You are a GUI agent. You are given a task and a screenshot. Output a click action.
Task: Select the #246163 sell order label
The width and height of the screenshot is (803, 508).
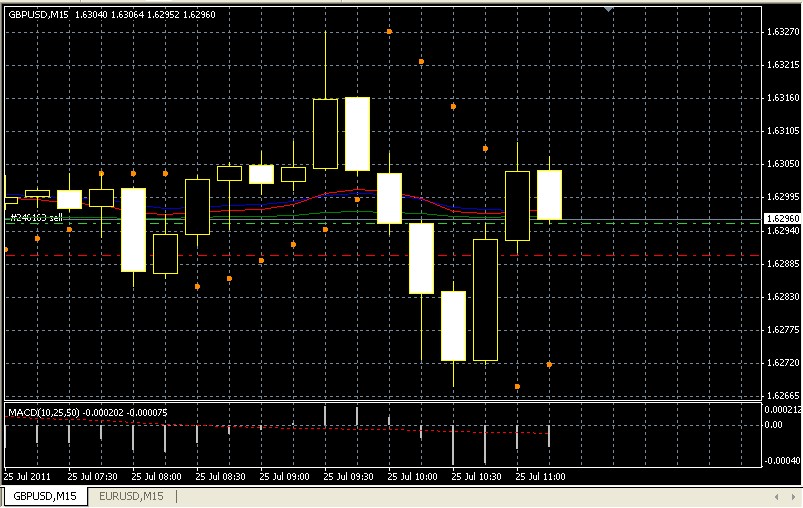point(36,216)
